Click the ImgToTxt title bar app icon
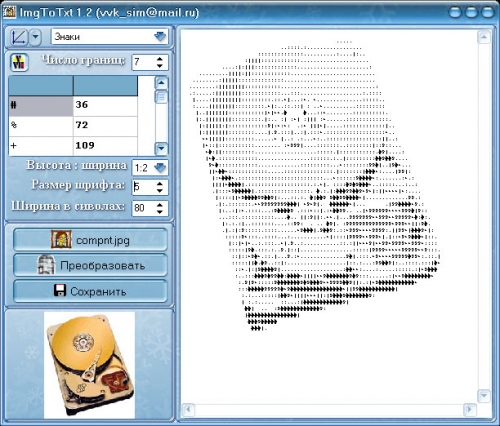 tap(9, 12)
